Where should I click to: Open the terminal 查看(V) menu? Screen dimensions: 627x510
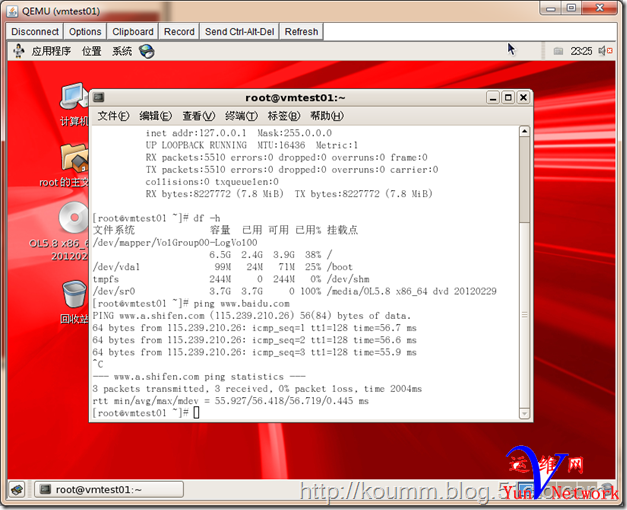(199, 116)
